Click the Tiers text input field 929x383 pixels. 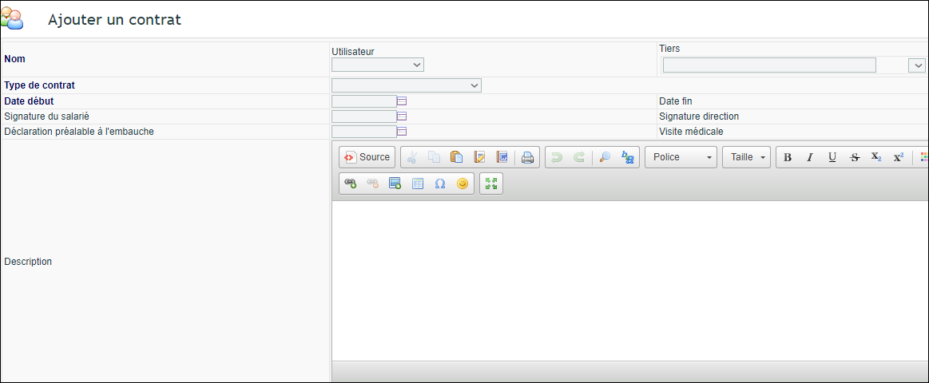[x=769, y=65]
